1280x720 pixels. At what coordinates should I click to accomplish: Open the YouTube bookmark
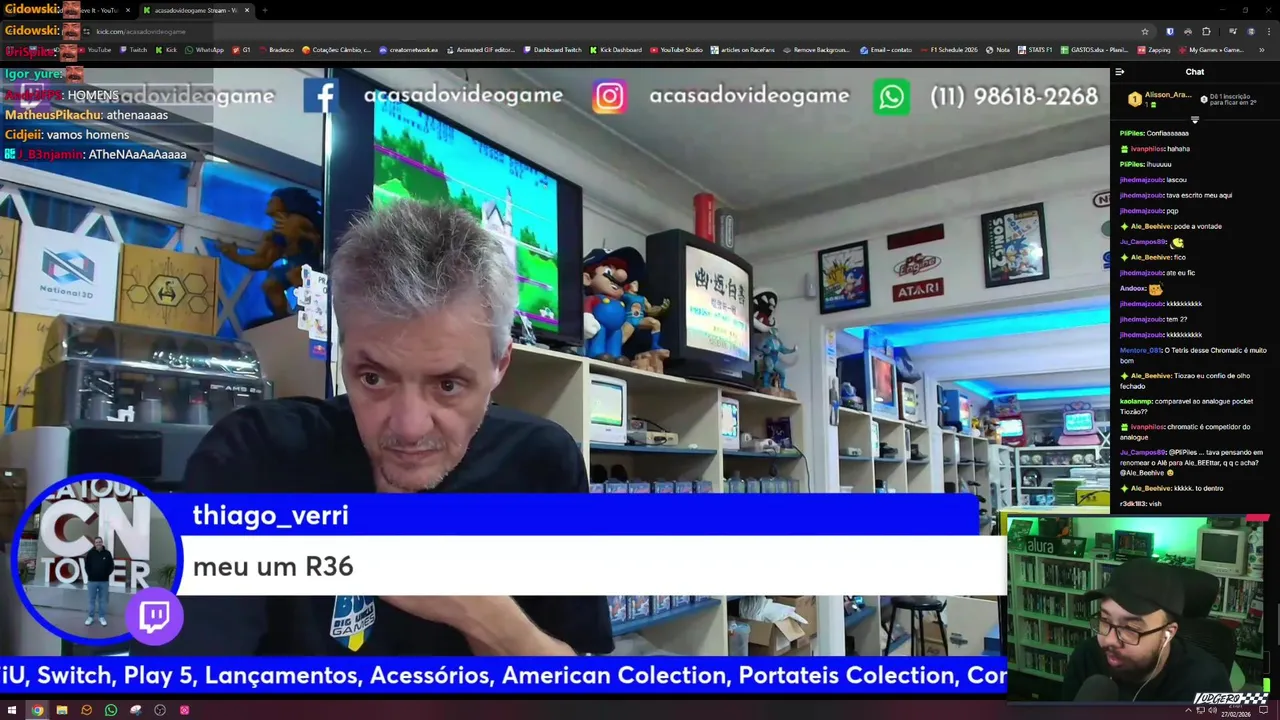pos(95,49)
